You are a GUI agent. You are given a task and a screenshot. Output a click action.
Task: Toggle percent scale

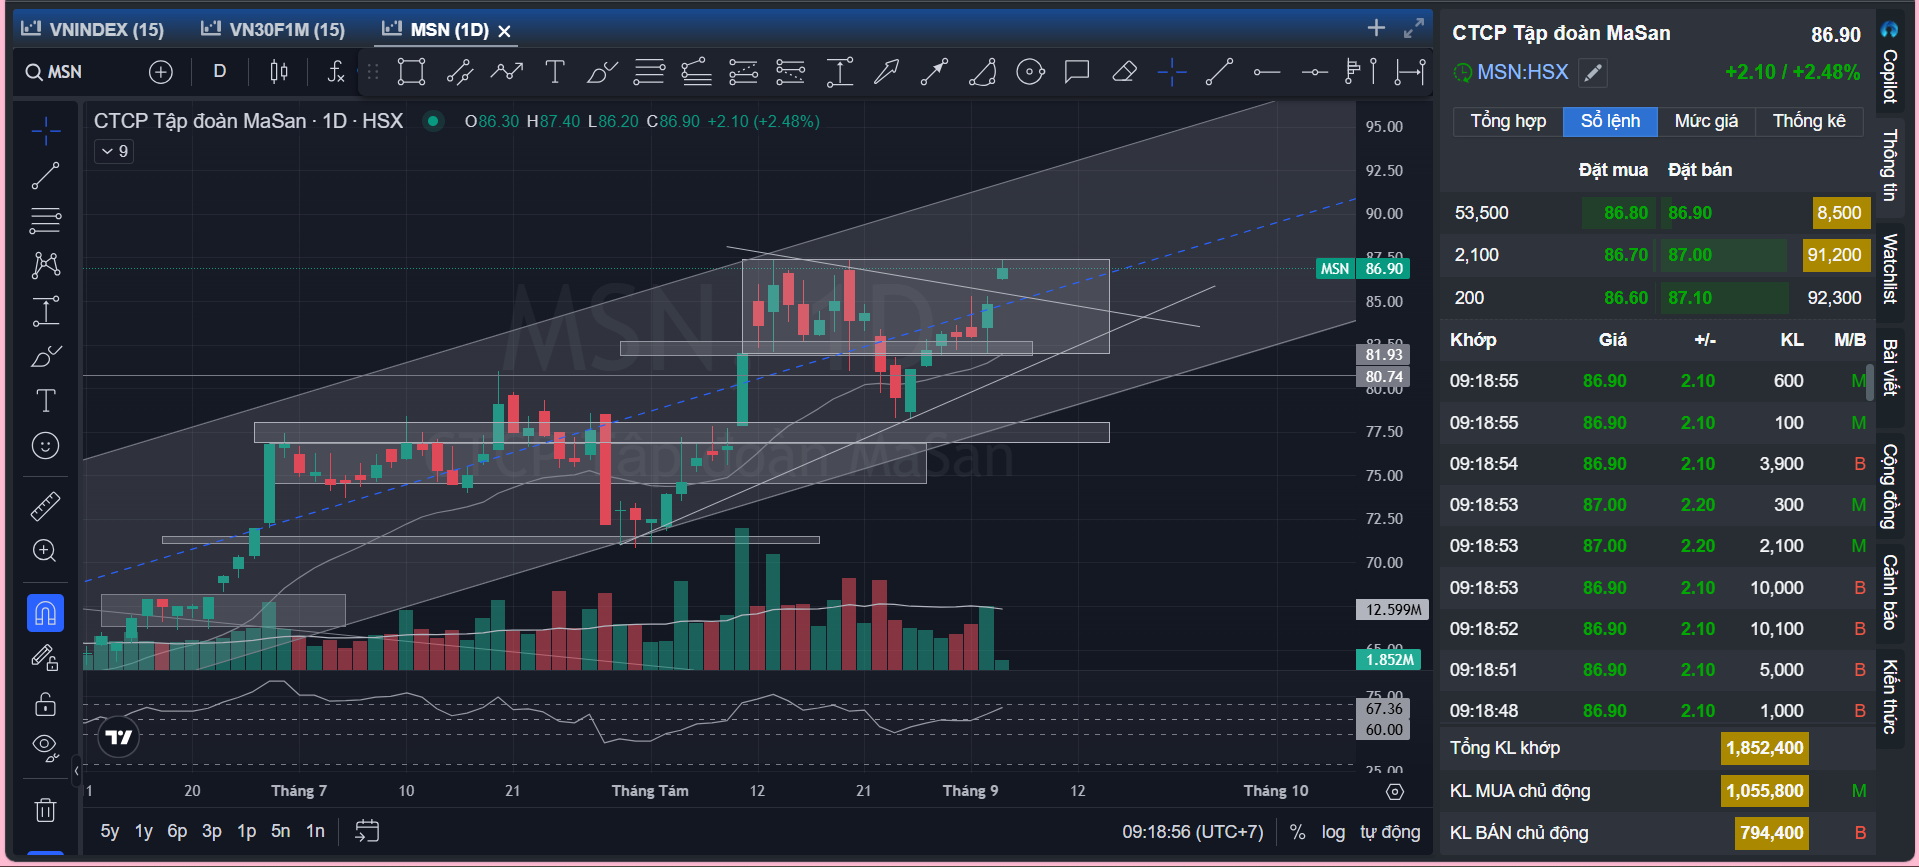pyautogui.click(x=1298, y=832)
